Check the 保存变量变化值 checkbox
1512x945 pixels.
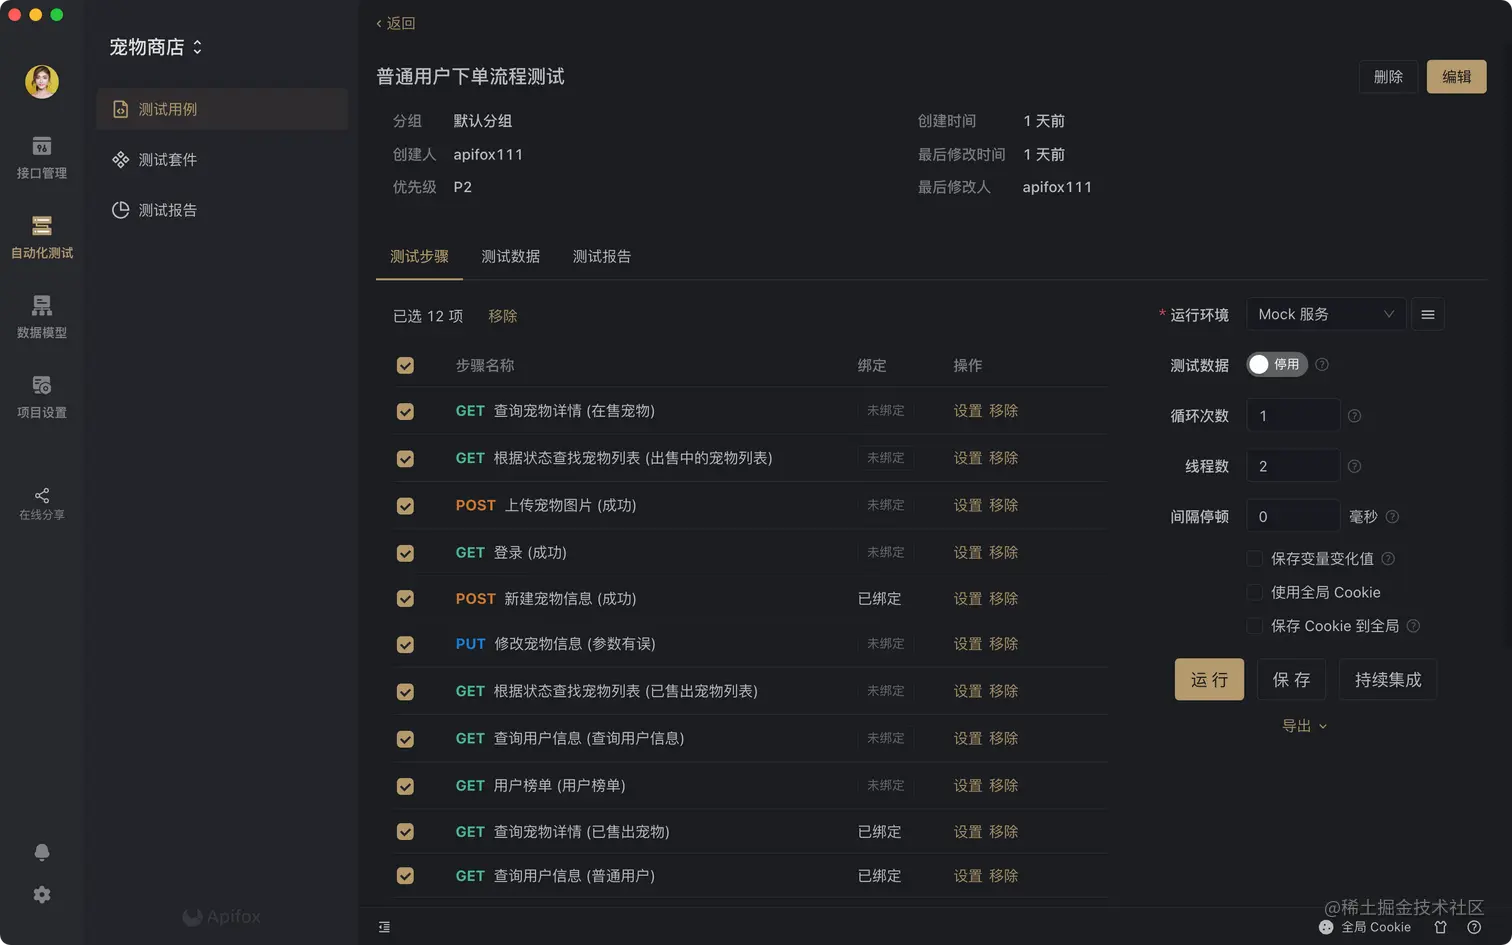pos(1254,559)
